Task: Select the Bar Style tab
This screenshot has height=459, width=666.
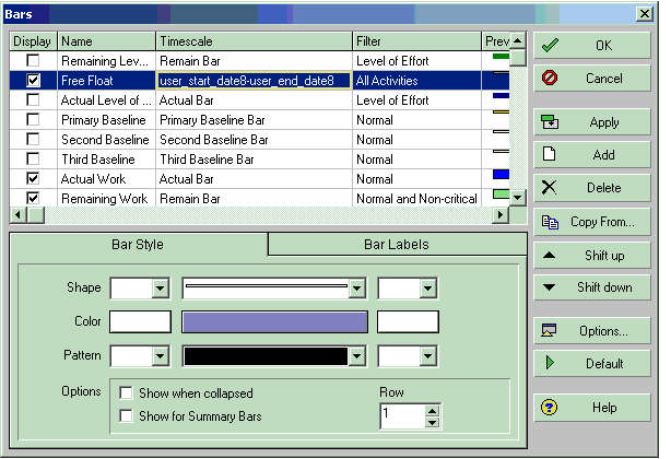Action: 136,244
